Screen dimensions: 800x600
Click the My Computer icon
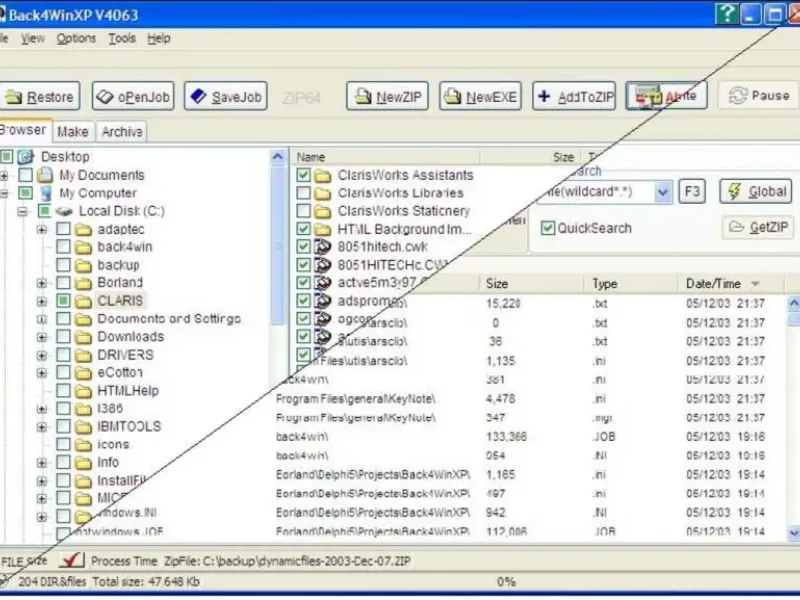(46, 193)
